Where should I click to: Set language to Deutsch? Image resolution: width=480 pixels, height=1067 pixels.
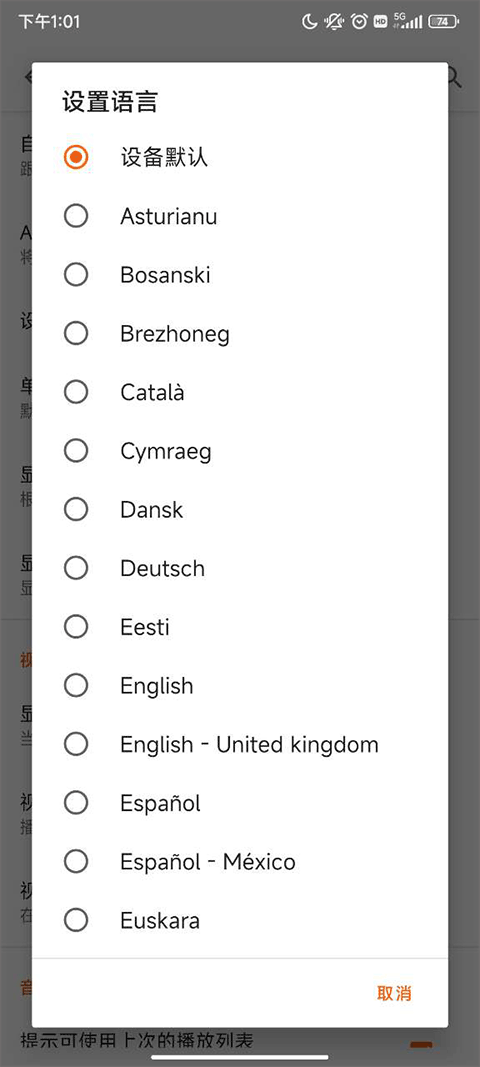tap(240, 568)
